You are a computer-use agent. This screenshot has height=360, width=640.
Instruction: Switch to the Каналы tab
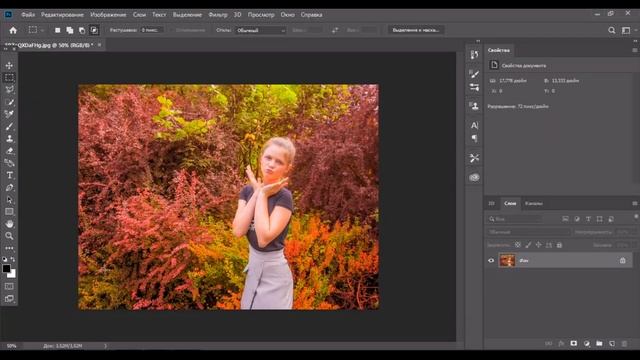534,203
